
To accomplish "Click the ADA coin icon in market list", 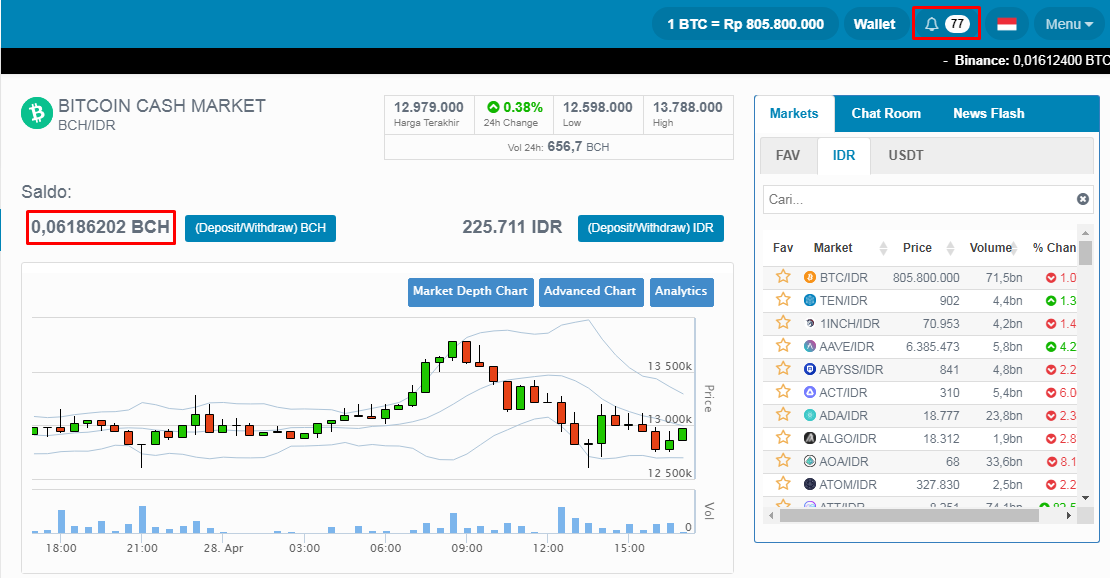I will [810, 416].
